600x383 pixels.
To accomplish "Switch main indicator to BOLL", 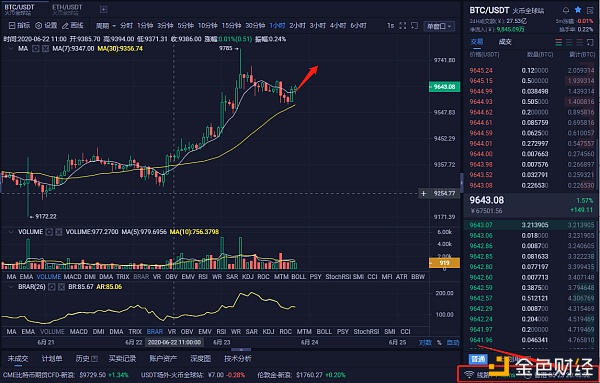I will pos(298,277).
